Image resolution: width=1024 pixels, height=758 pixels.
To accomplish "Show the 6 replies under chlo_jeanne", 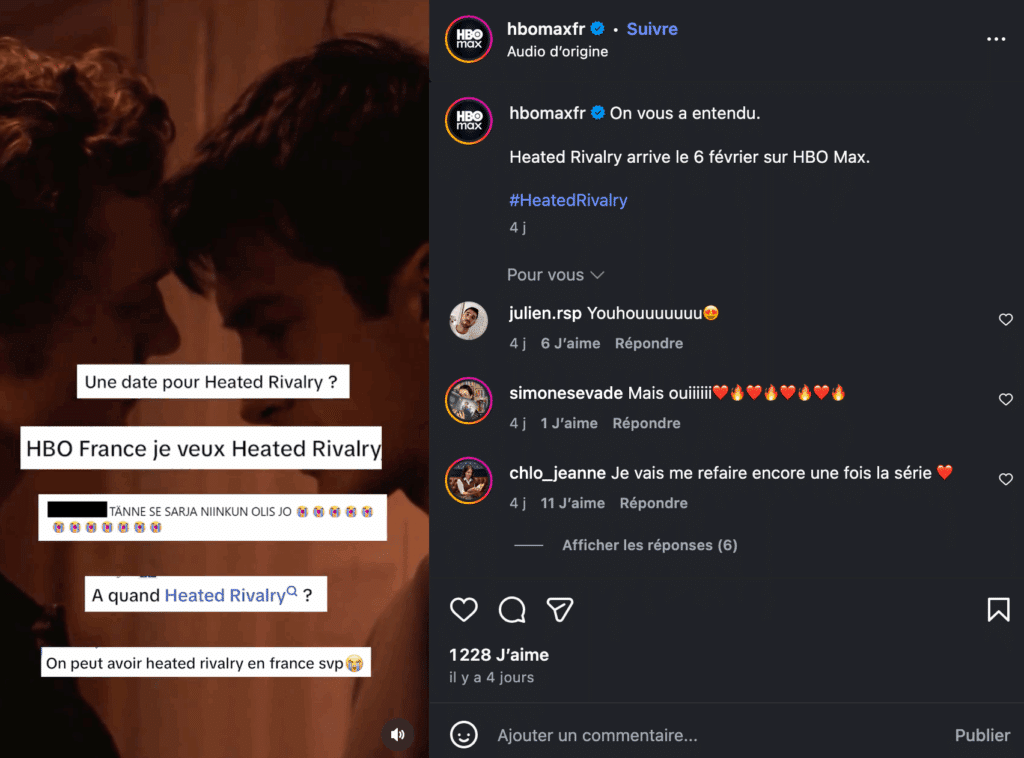I will point(649,545).
